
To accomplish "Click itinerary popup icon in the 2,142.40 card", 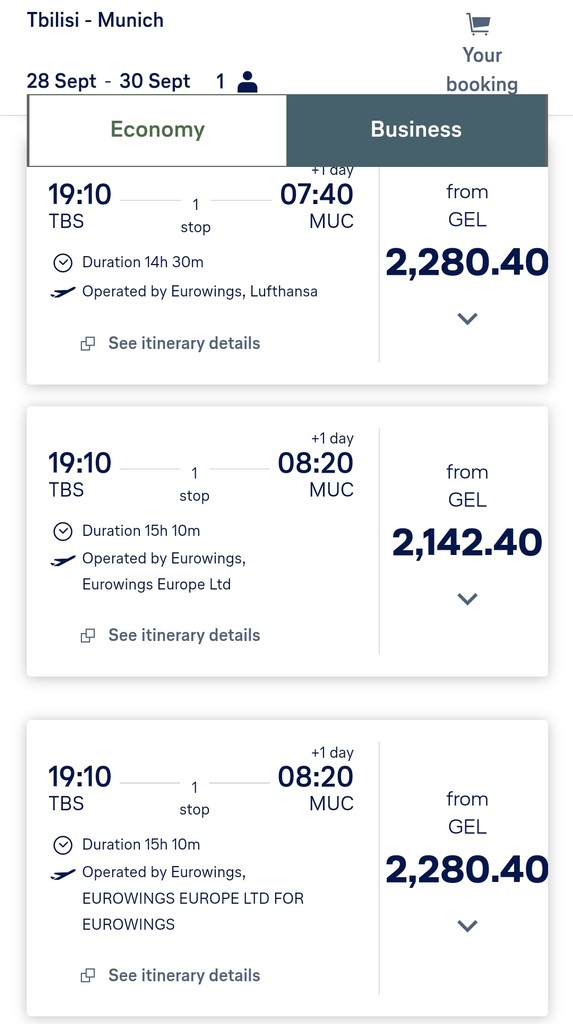I will 88,635.
